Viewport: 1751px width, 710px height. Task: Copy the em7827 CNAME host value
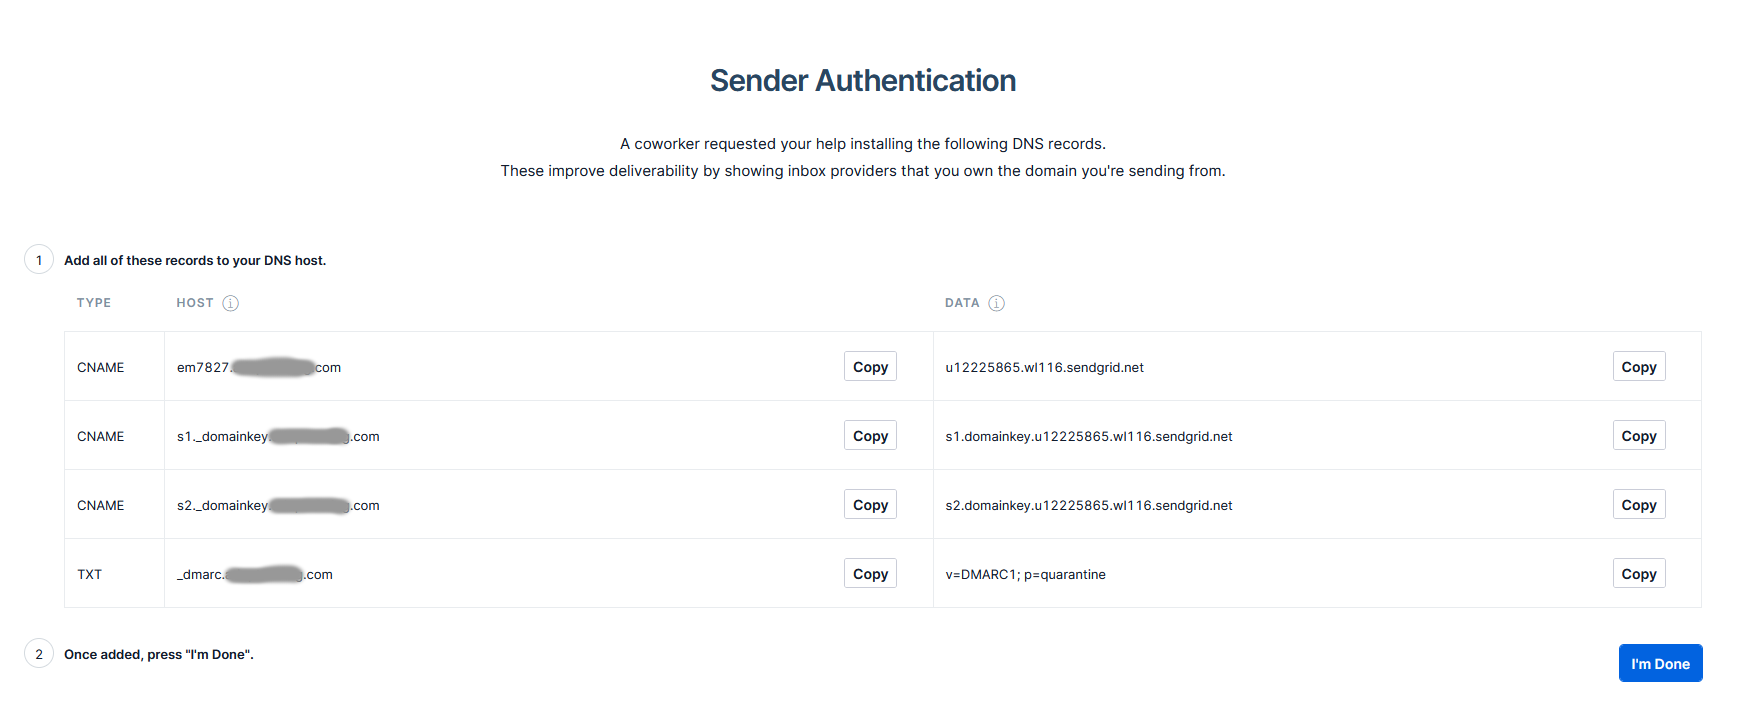870,367
